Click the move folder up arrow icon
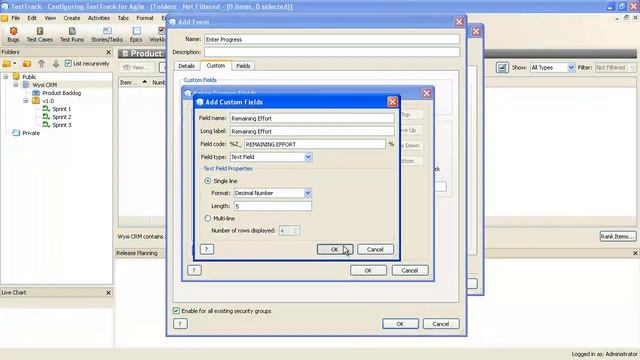 click(x=41, y=64)
